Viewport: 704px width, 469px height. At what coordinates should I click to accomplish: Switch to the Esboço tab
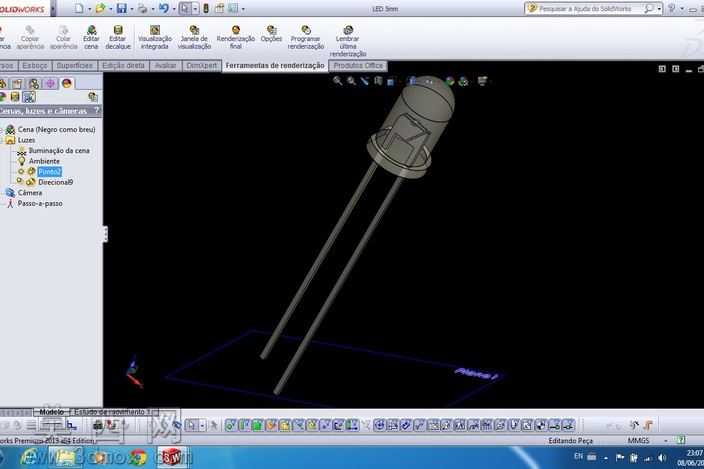pos(35,66)
